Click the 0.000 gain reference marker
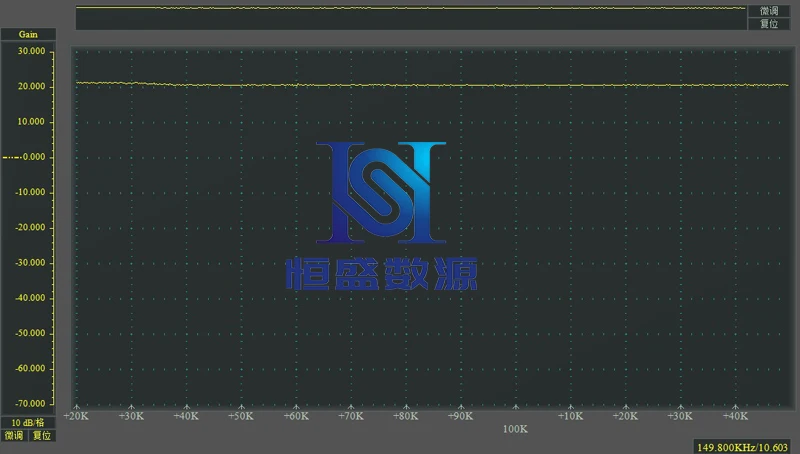This screenshot has width=800, height=454. 24,157
